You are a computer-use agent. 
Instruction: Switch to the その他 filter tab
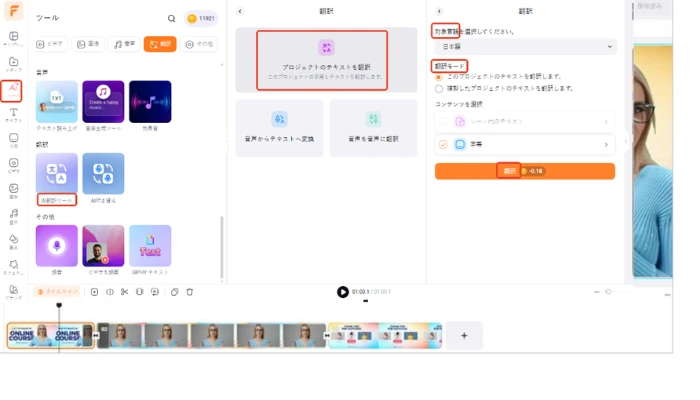coord(199,44)
